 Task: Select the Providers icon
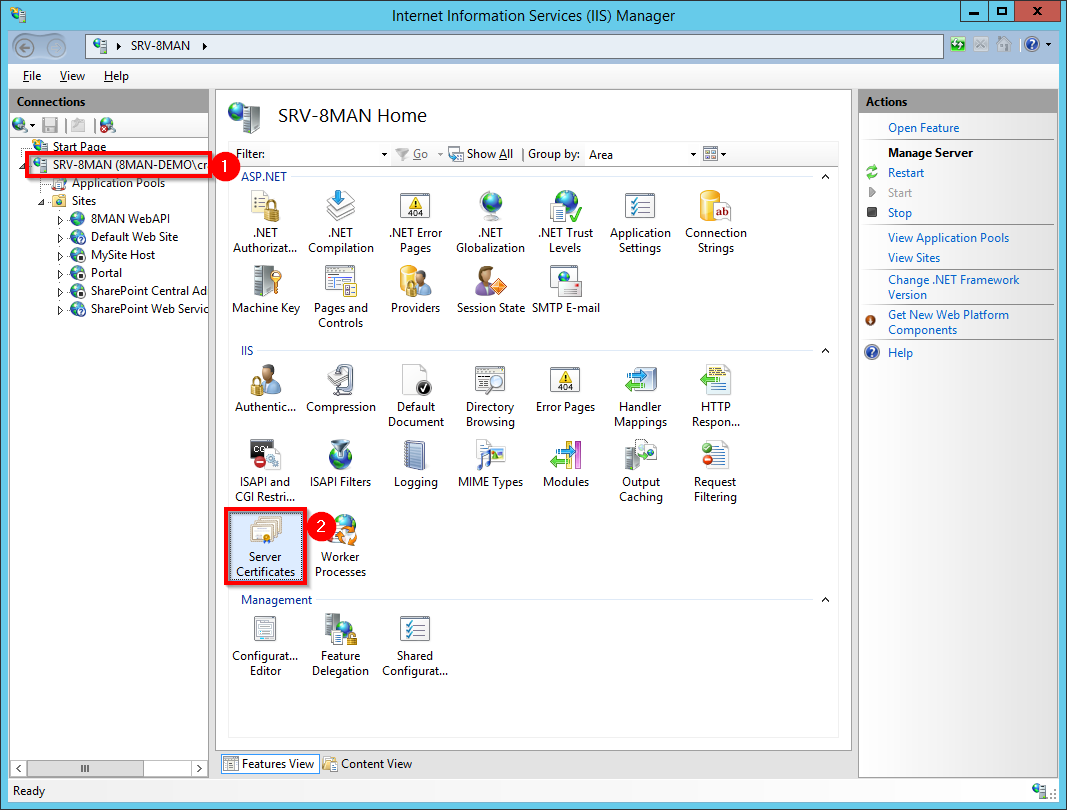tap(415, 290)
